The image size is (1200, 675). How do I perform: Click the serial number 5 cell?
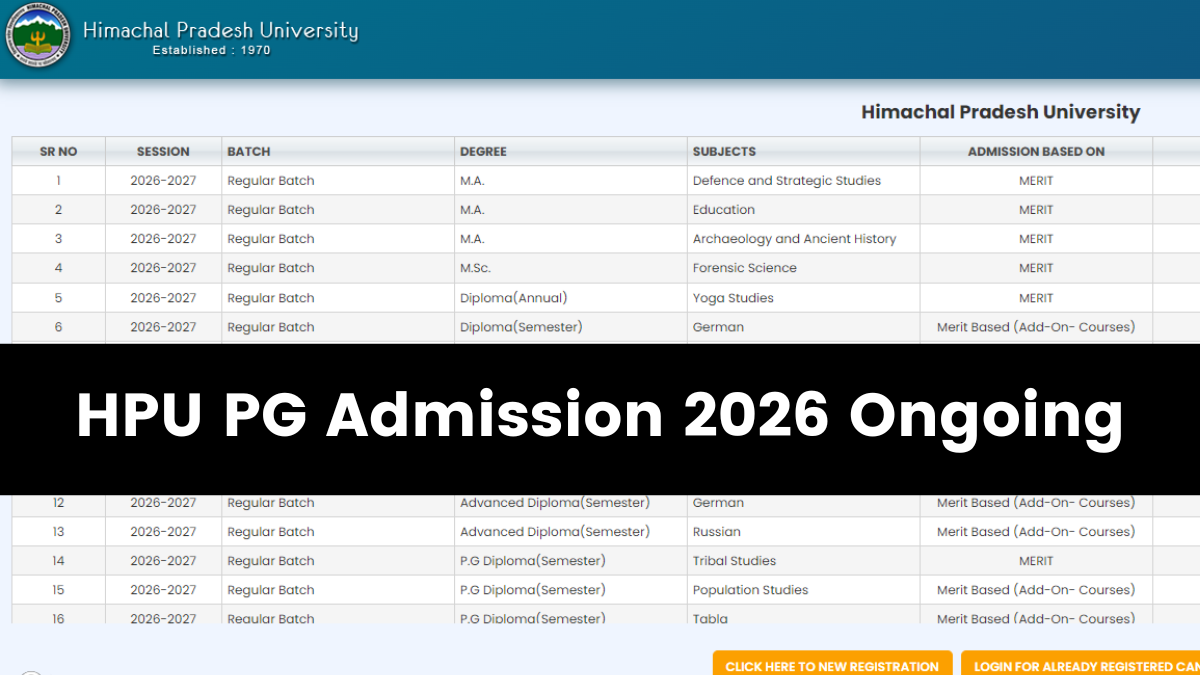tap(58, 298)
